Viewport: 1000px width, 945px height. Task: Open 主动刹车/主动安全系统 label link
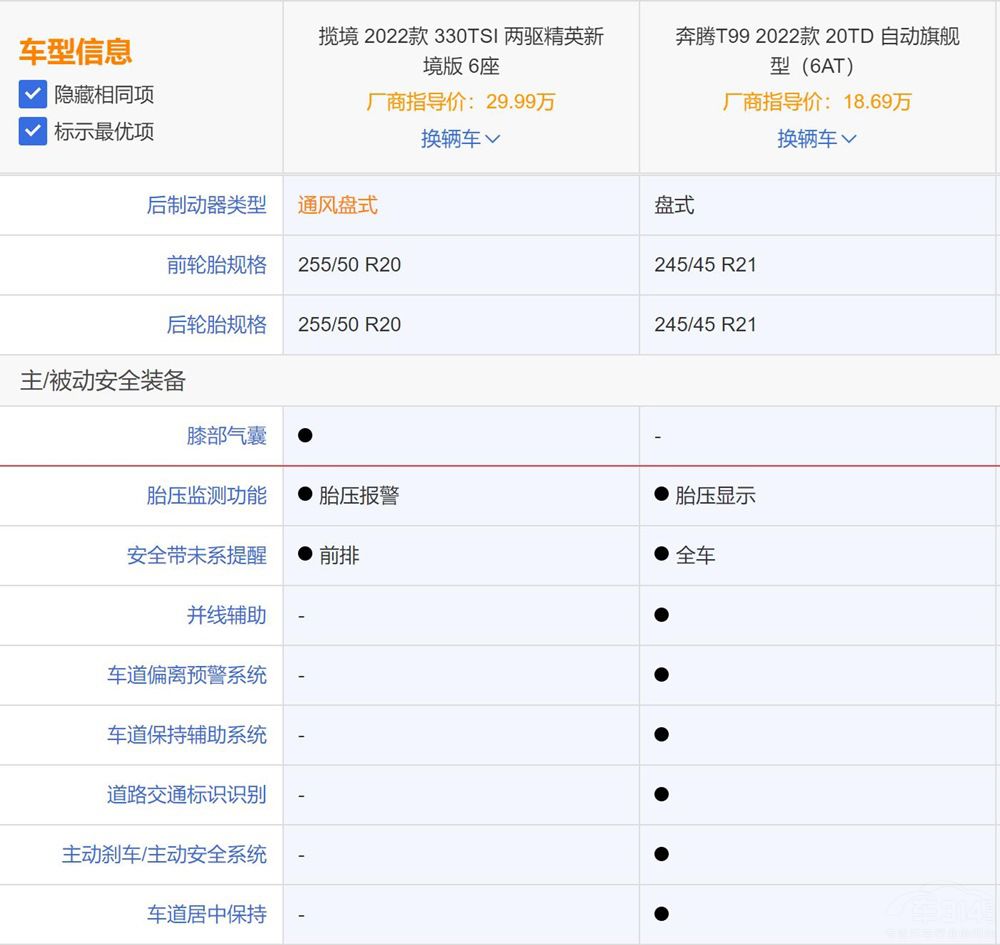click(x=165, y=855)
